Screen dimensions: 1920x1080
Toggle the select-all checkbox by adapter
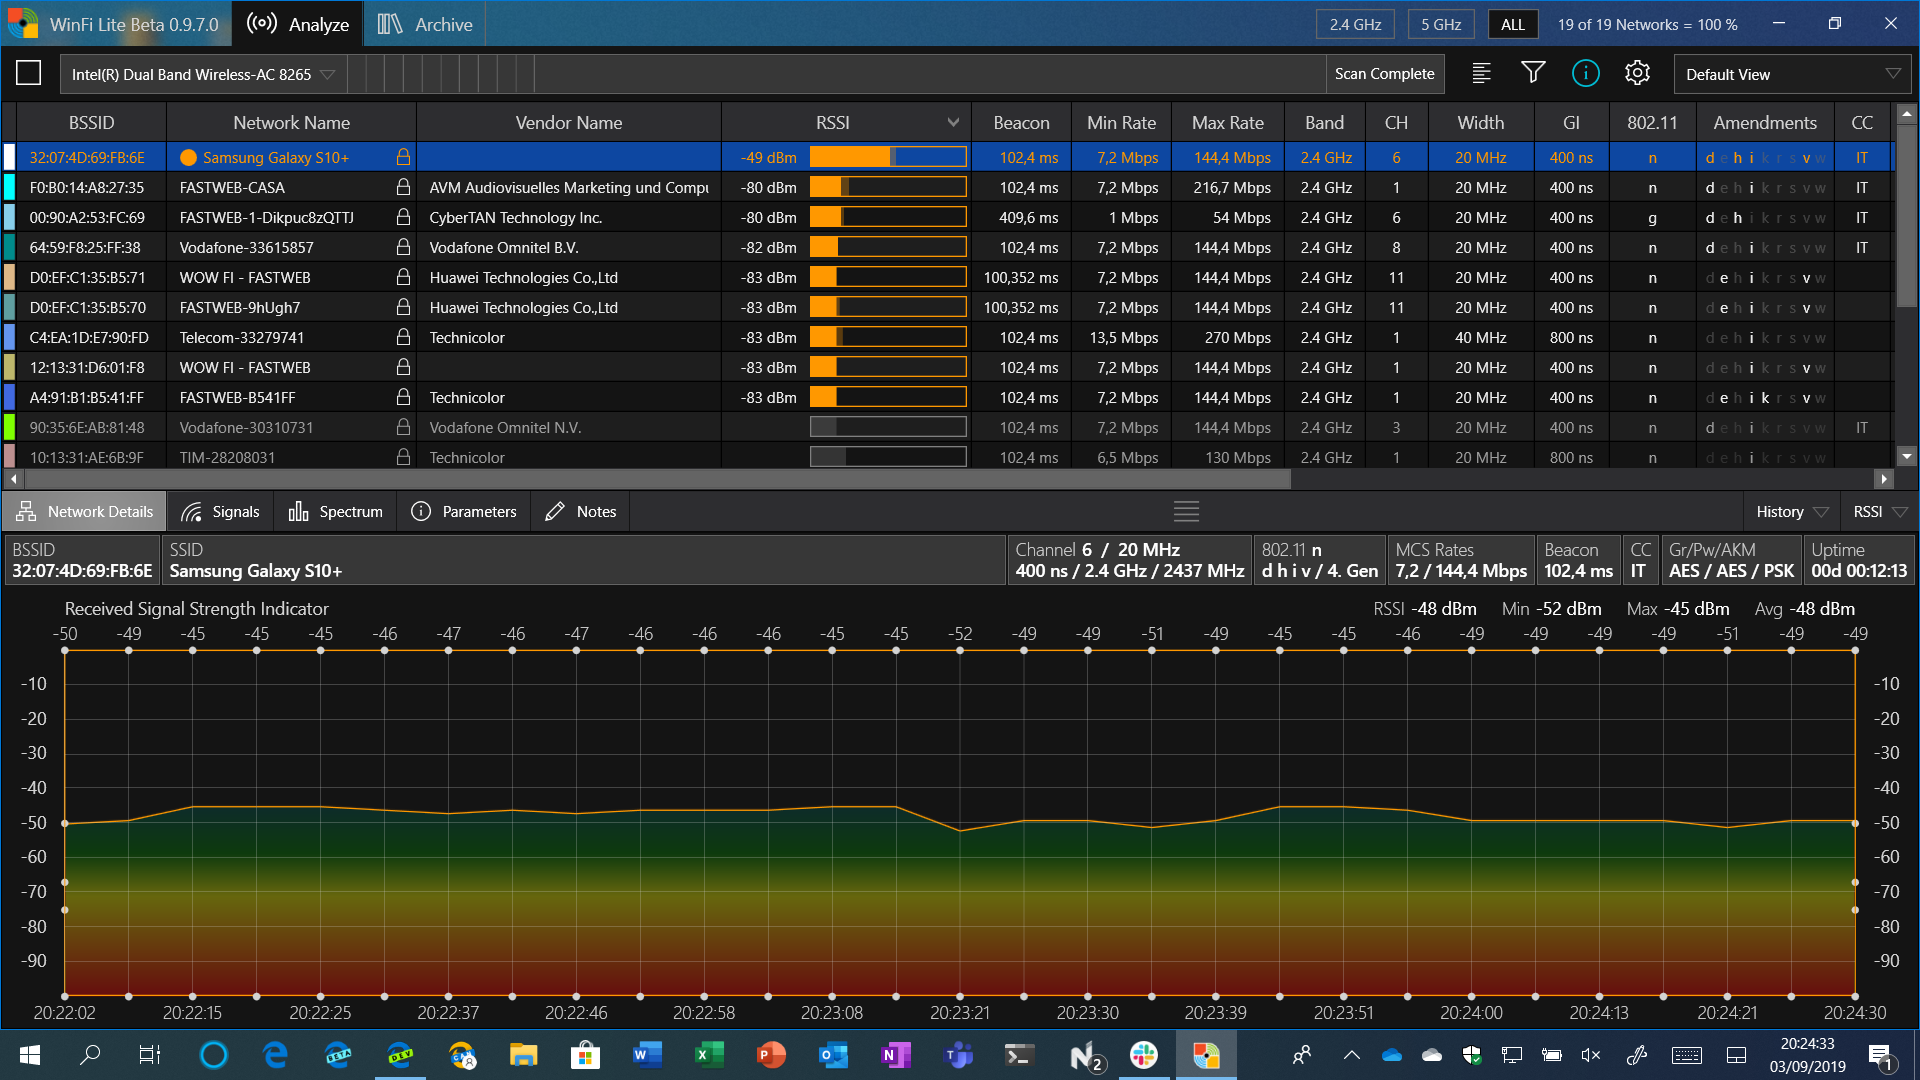tap(29, 73)
